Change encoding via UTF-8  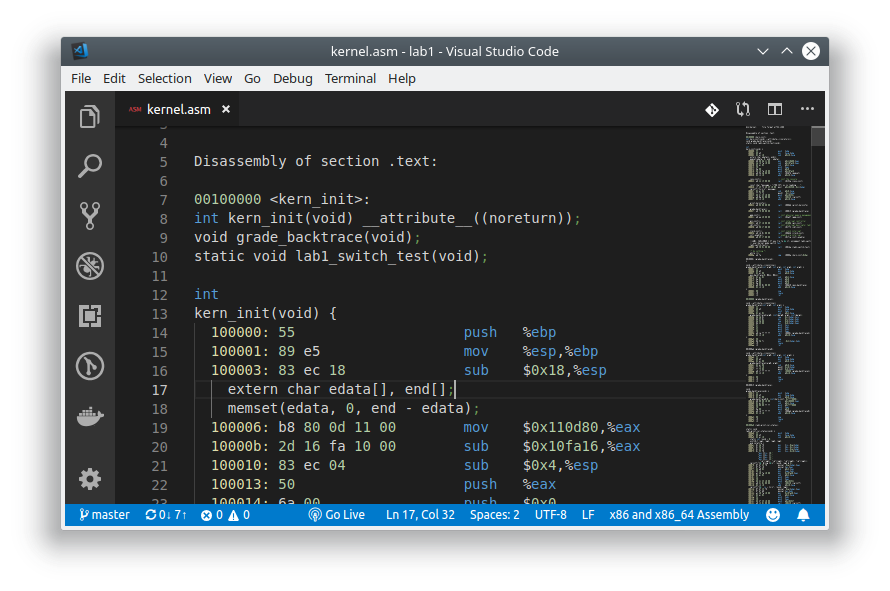pos(551,515)
